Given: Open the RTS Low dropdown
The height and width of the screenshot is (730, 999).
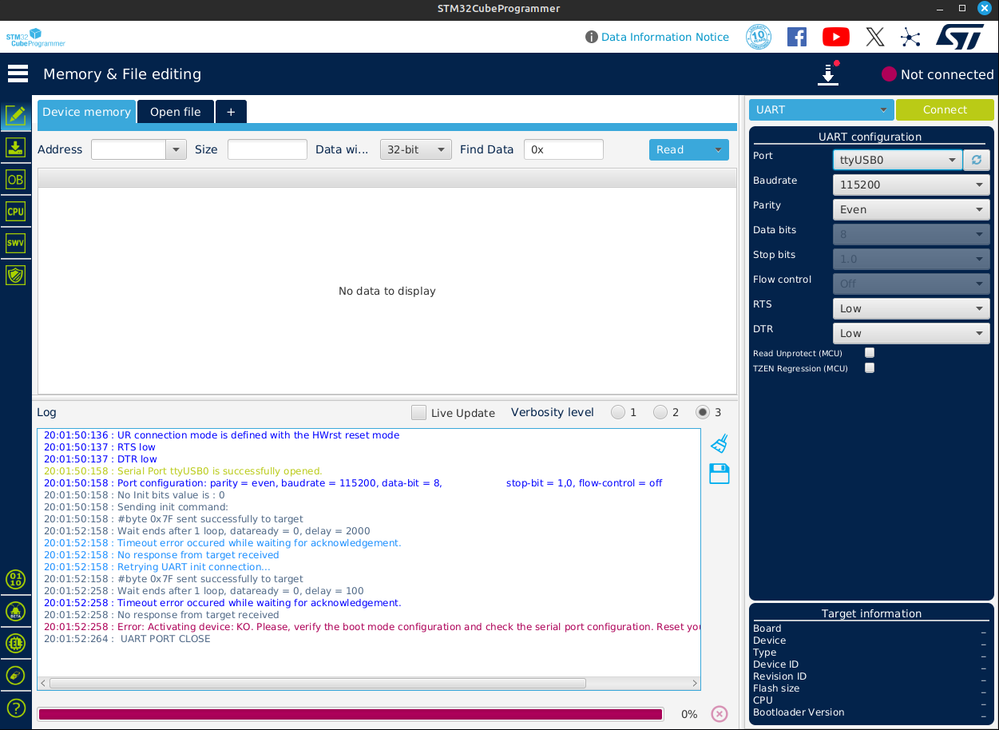Looking at the screenshot, I should [x=911, y=308].
